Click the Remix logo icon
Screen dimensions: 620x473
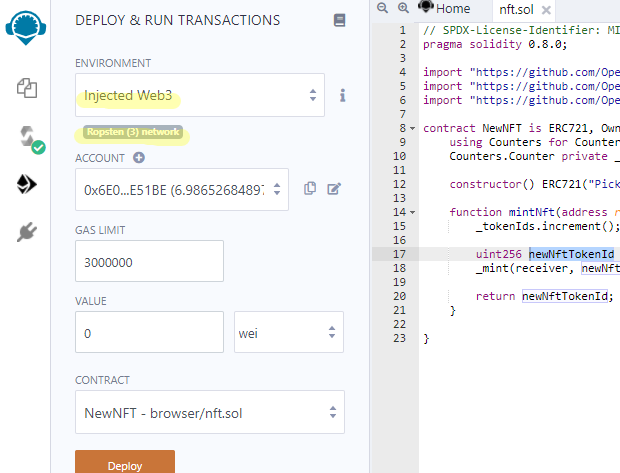(26, 28)
